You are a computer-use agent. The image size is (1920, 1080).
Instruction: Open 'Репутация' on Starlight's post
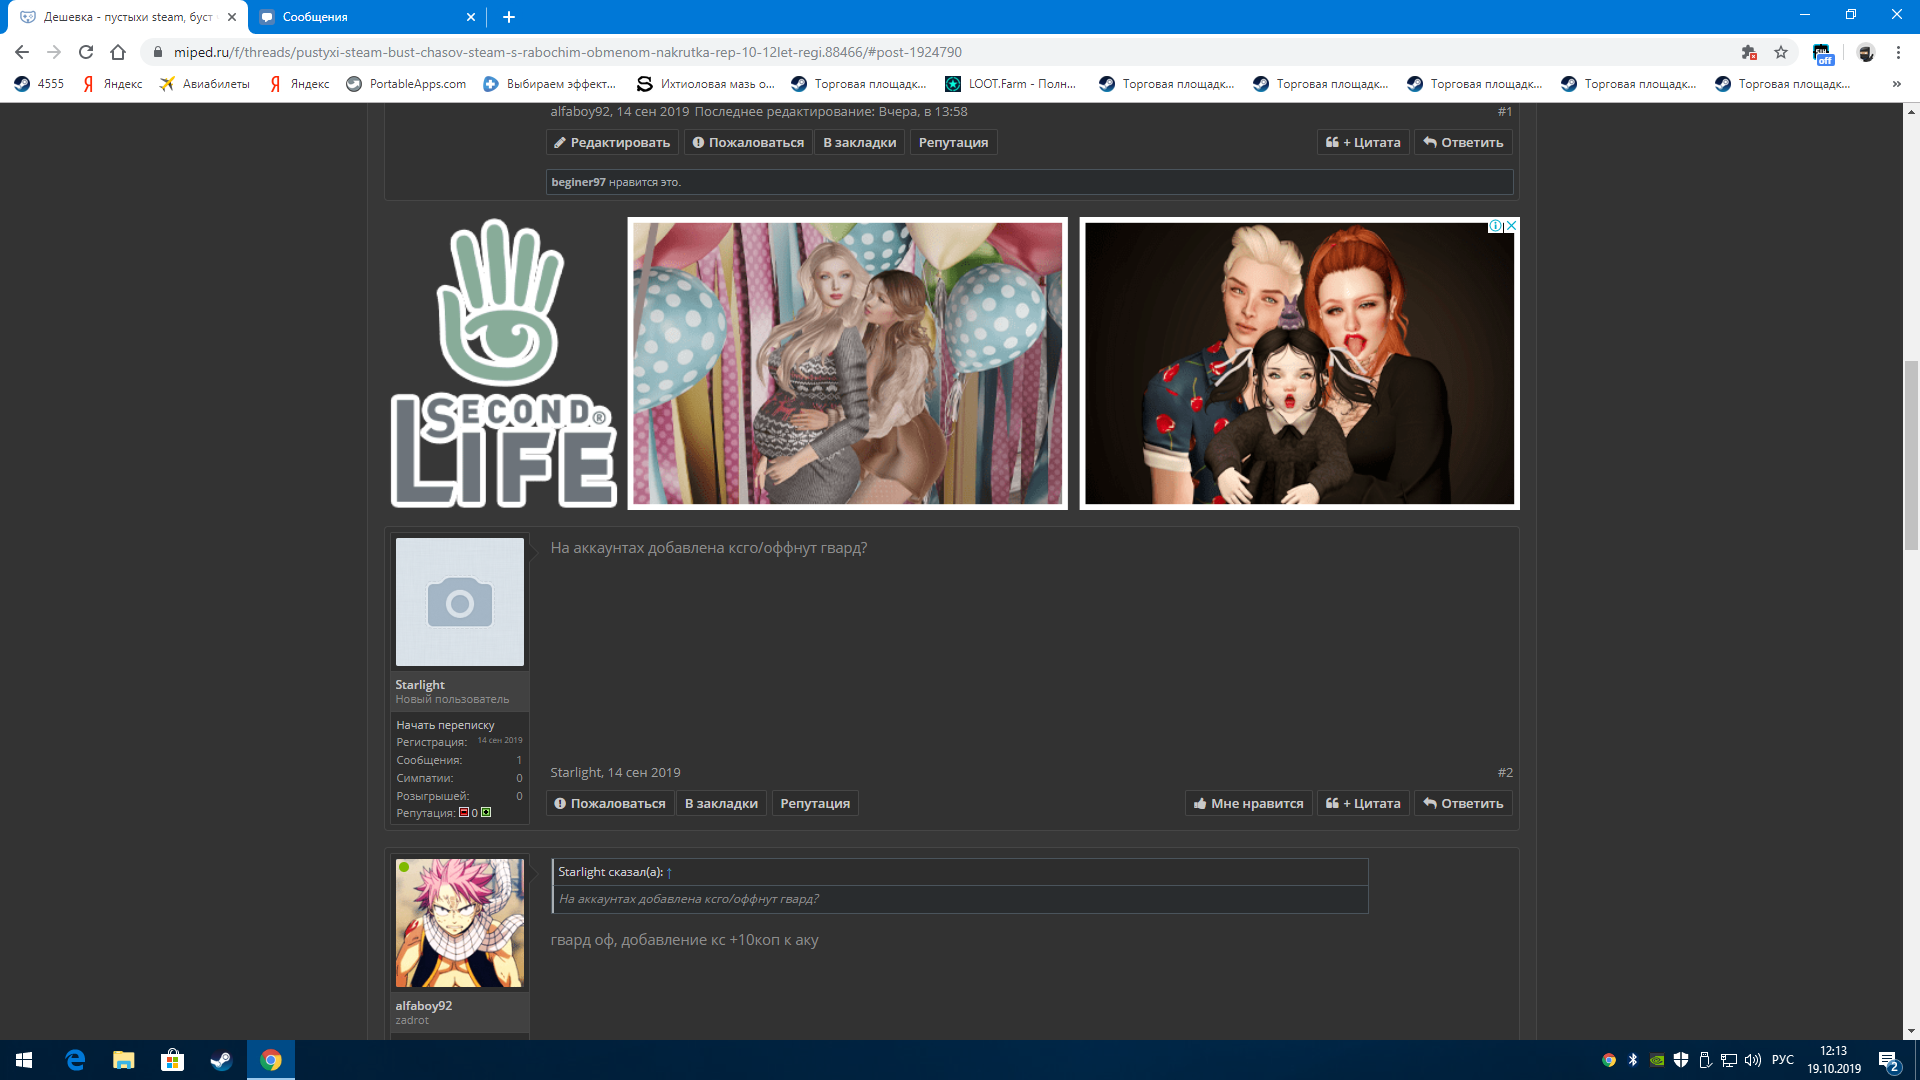(x=815, y=804)
